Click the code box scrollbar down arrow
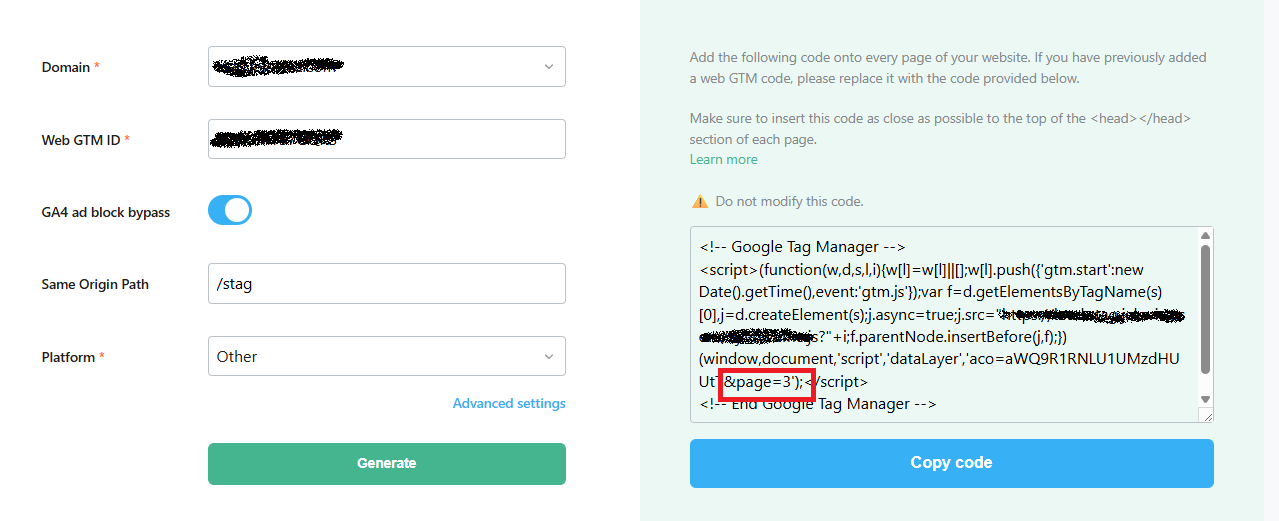Image resolution: width=1279 pixels, height=521 pixels. (x=1206, y=399)
